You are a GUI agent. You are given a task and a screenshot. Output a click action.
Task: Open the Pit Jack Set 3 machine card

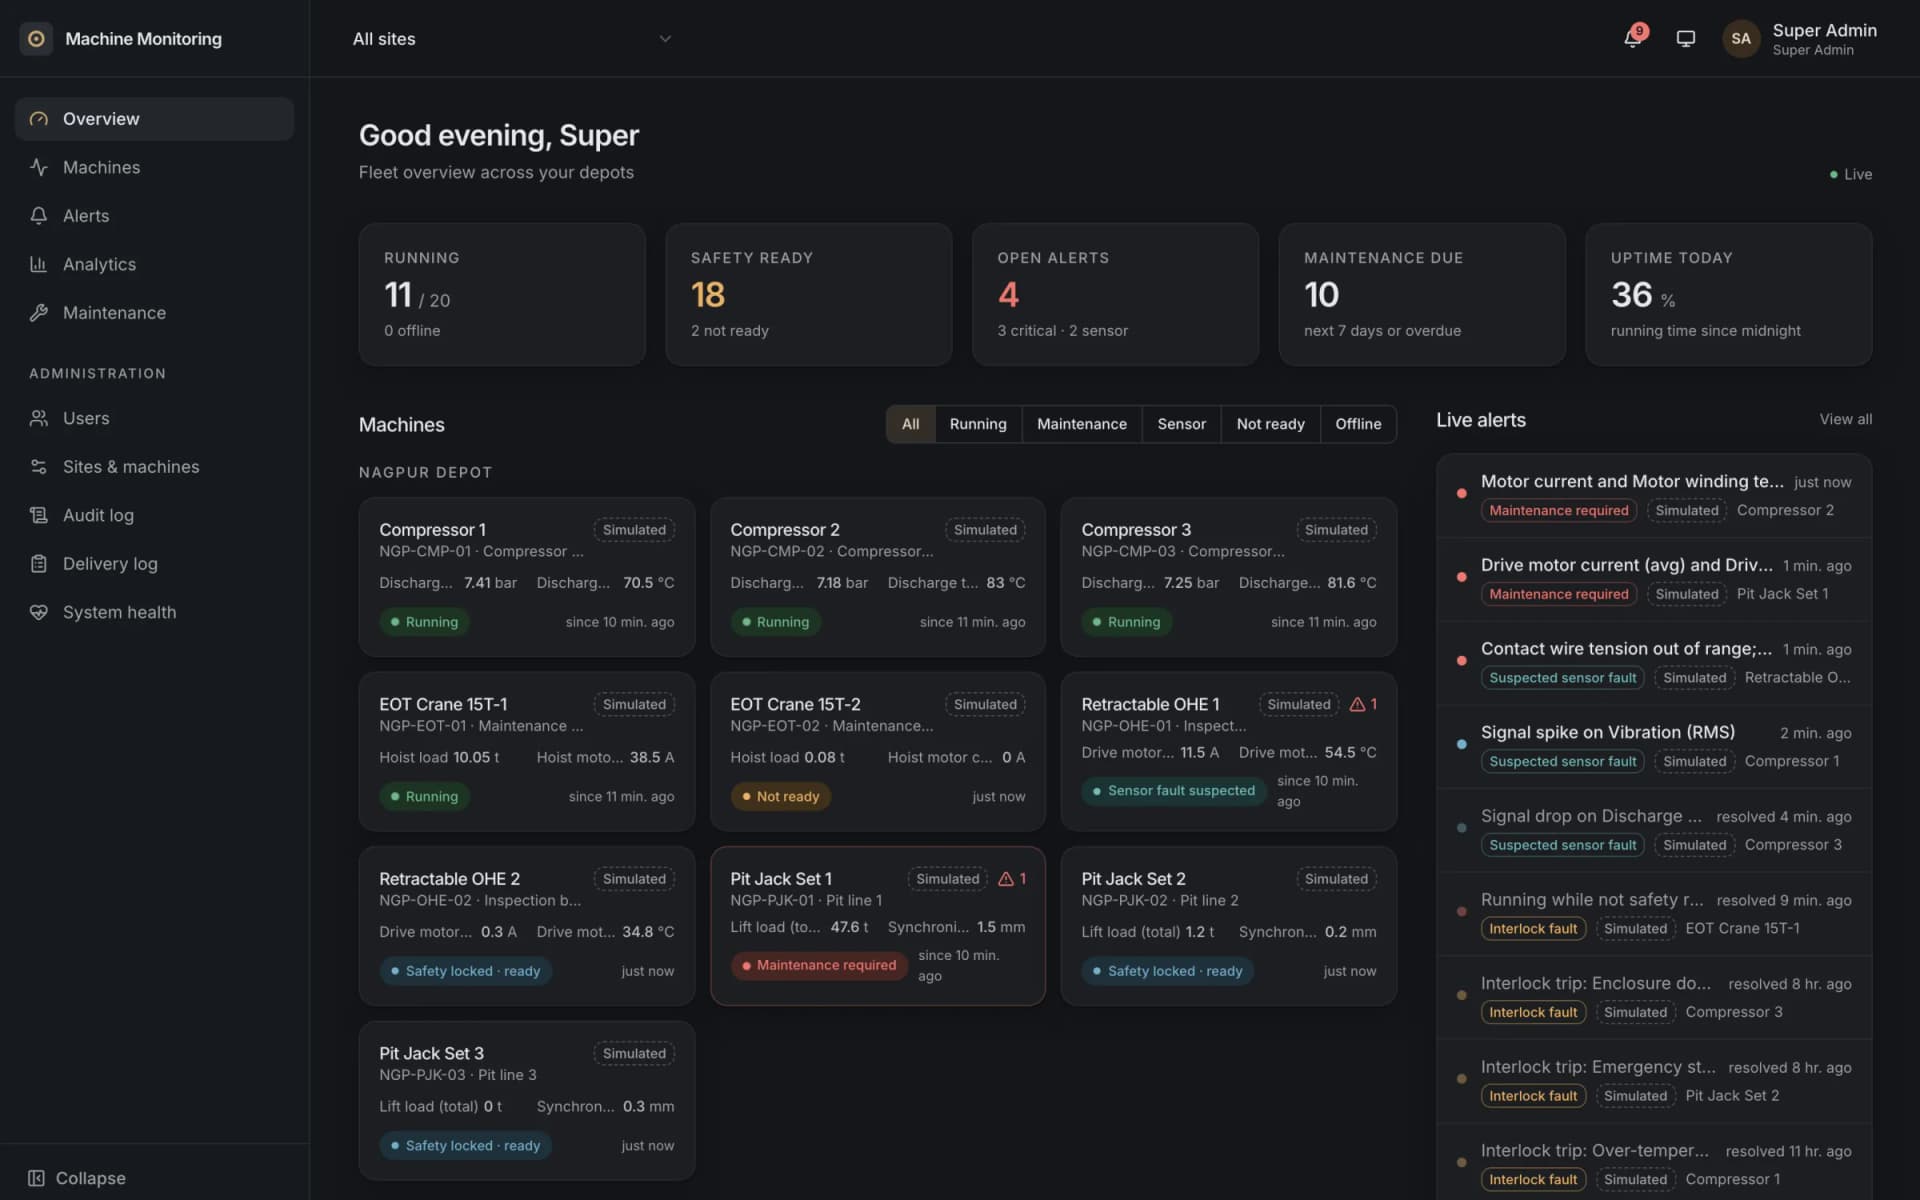pos(527,1100)
